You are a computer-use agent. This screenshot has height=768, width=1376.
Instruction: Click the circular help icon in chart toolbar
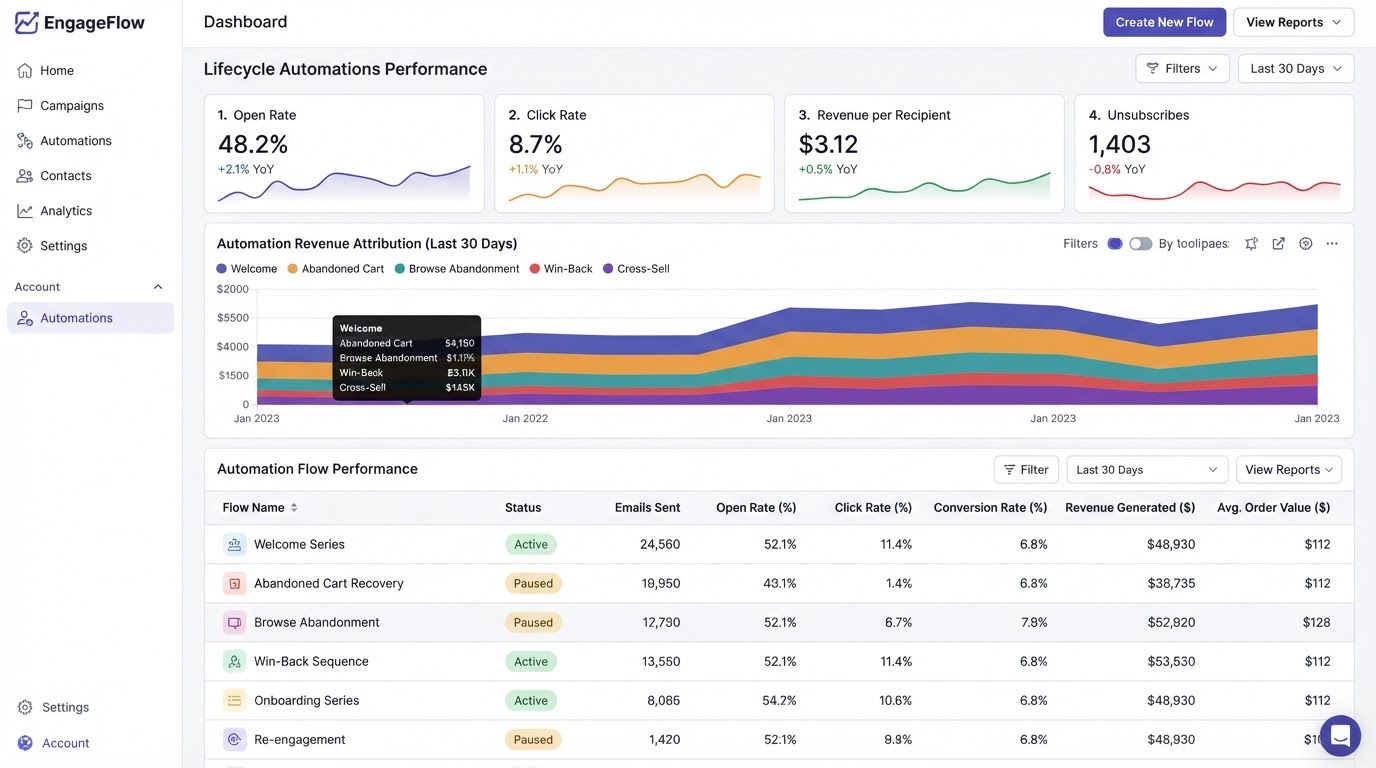pyautogui.click(x=1305, y=244)
